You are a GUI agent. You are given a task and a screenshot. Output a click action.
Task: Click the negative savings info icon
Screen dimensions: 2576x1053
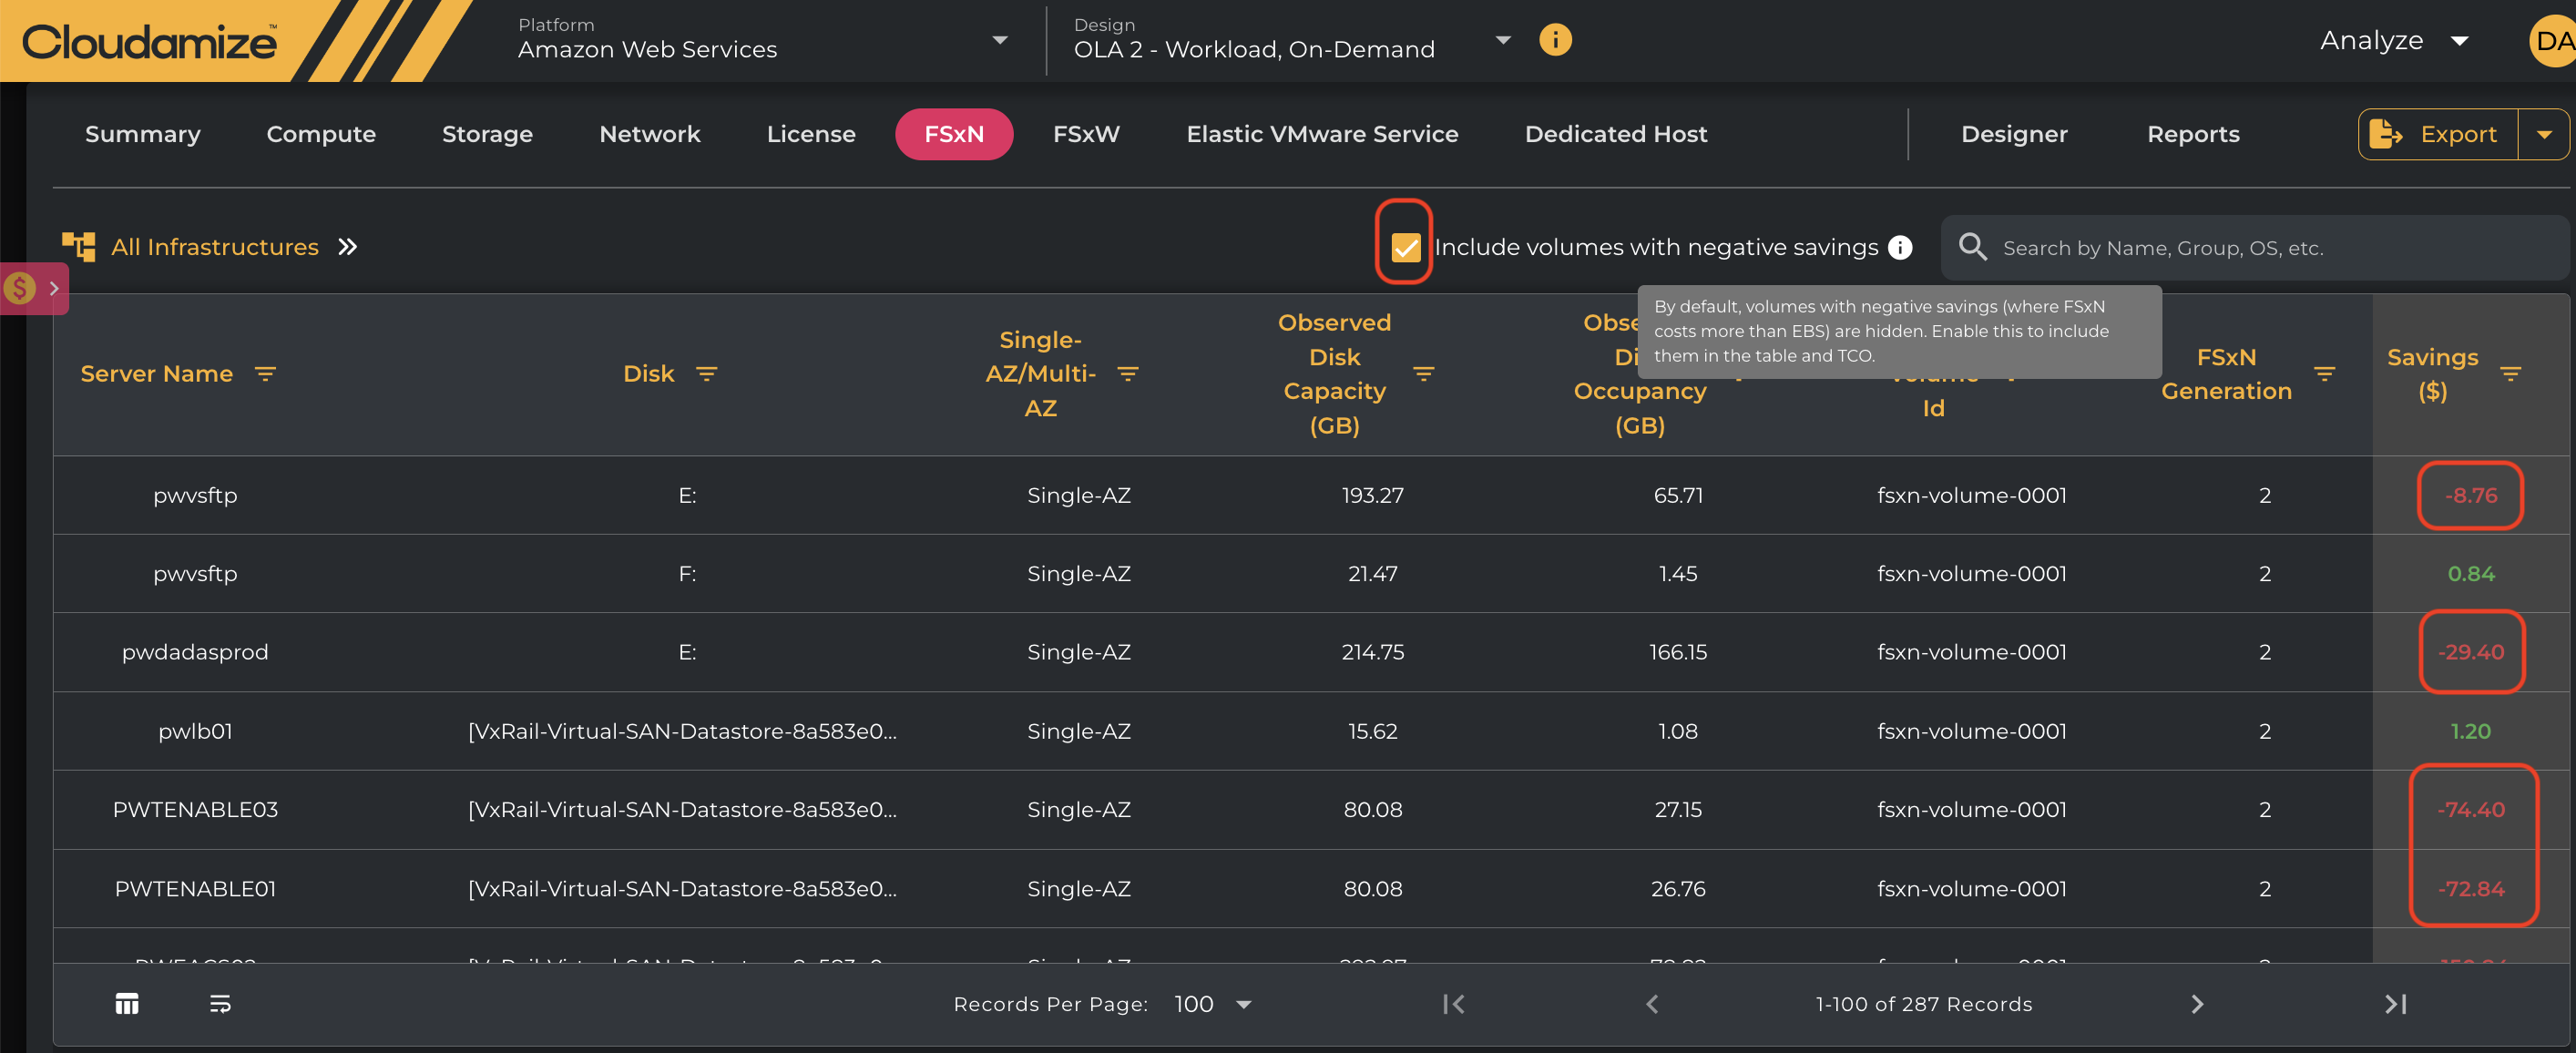click(x=1900, y=247)
